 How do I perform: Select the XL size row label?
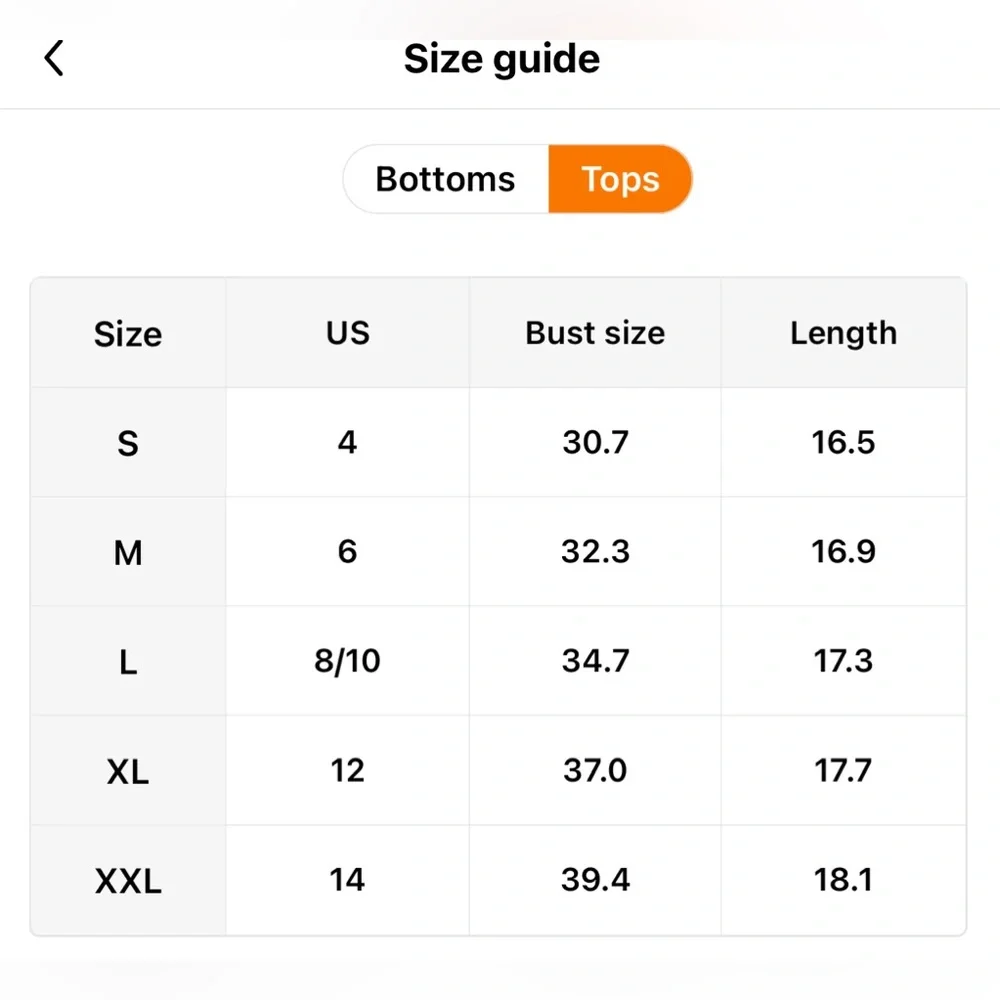coord(128,772)
